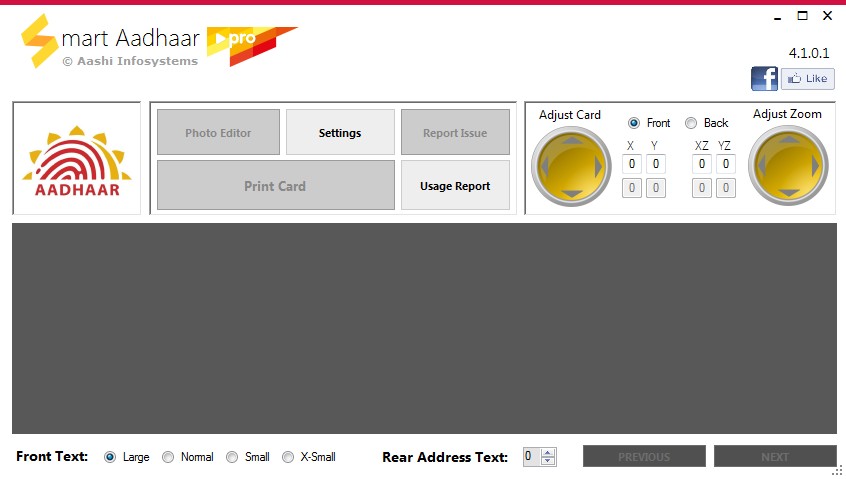Increase the Rear Address Text value
This screenshot has height=479, width=846.
coord(548,453)
